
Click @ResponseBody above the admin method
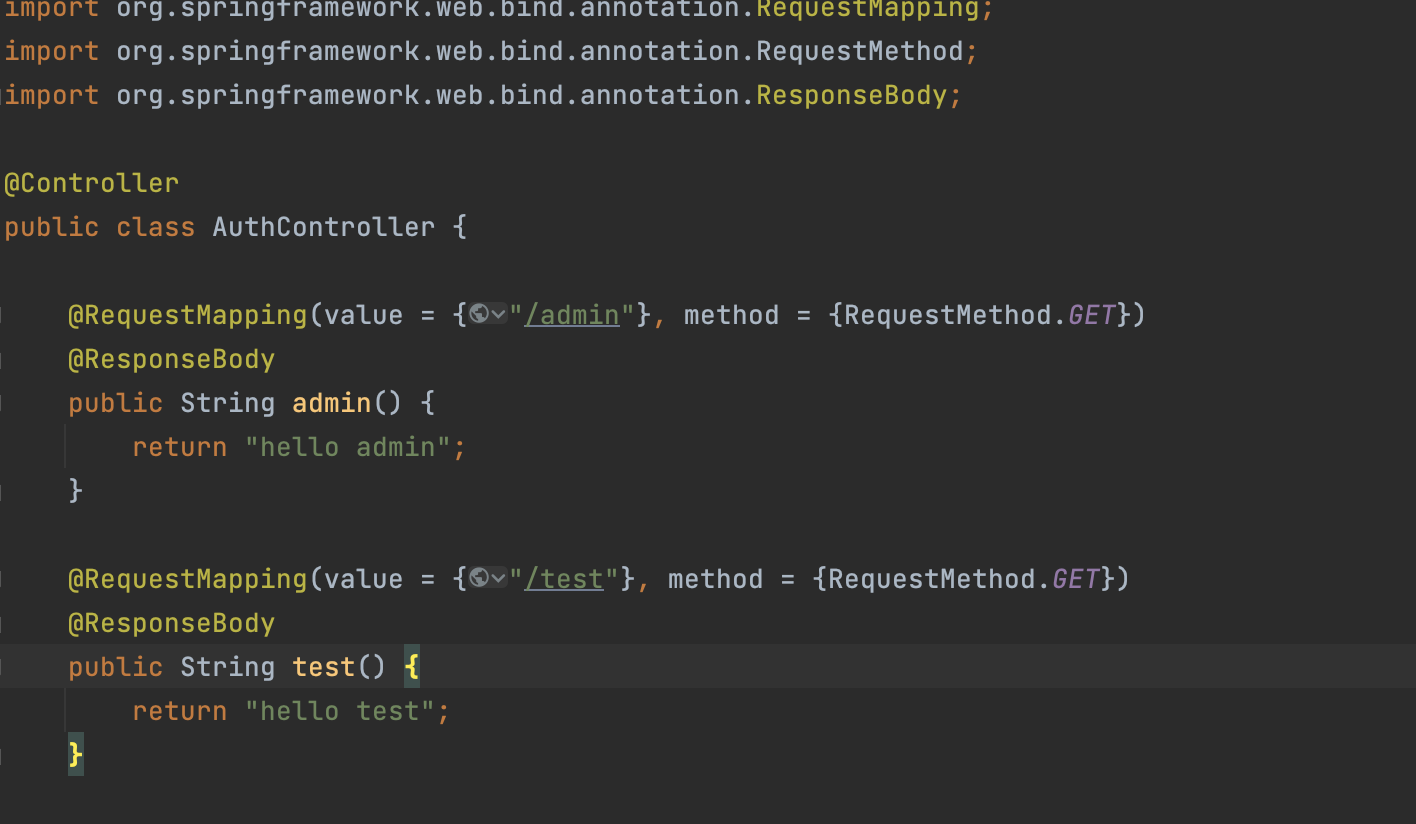[171, 359]
